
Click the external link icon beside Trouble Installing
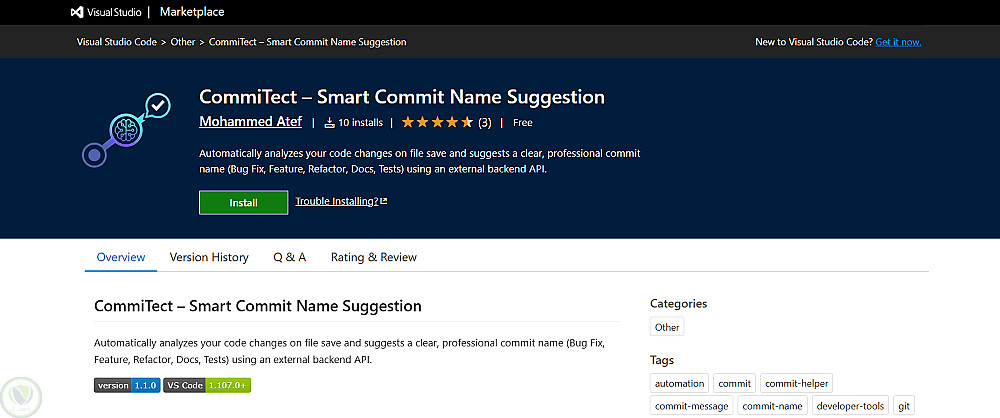(384, 202)
